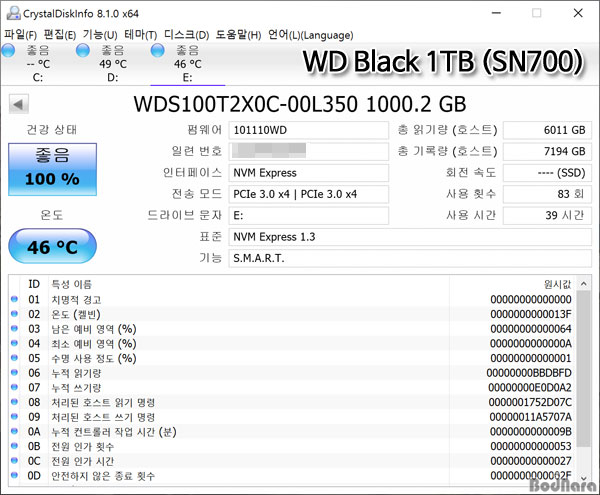Select raw value 0000000000009B
This screenshot has height=495, width=600.
(x=531, y=432)
